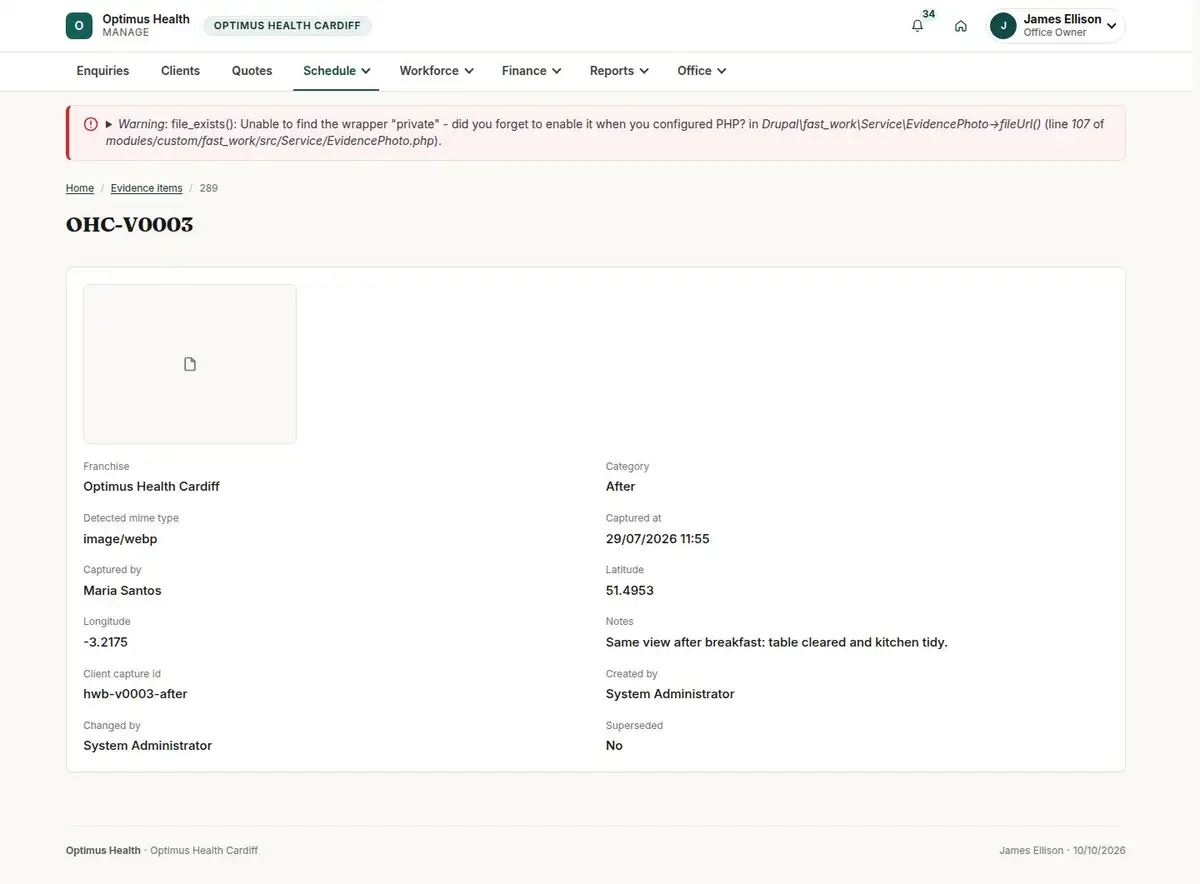This screenshot has width=1200, height=884.
Task: Go to the Enquiries tab
Action: pyautogui.click(x=103, y=71)
